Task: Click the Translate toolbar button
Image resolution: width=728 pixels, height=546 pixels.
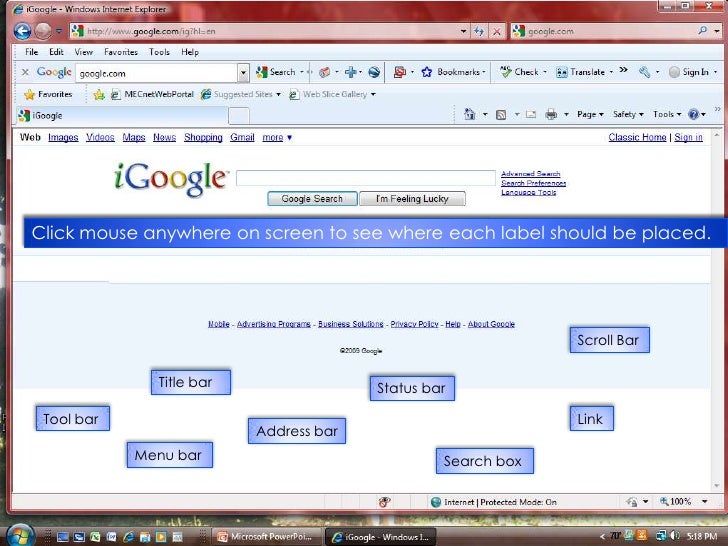Action: click(581, 72)
